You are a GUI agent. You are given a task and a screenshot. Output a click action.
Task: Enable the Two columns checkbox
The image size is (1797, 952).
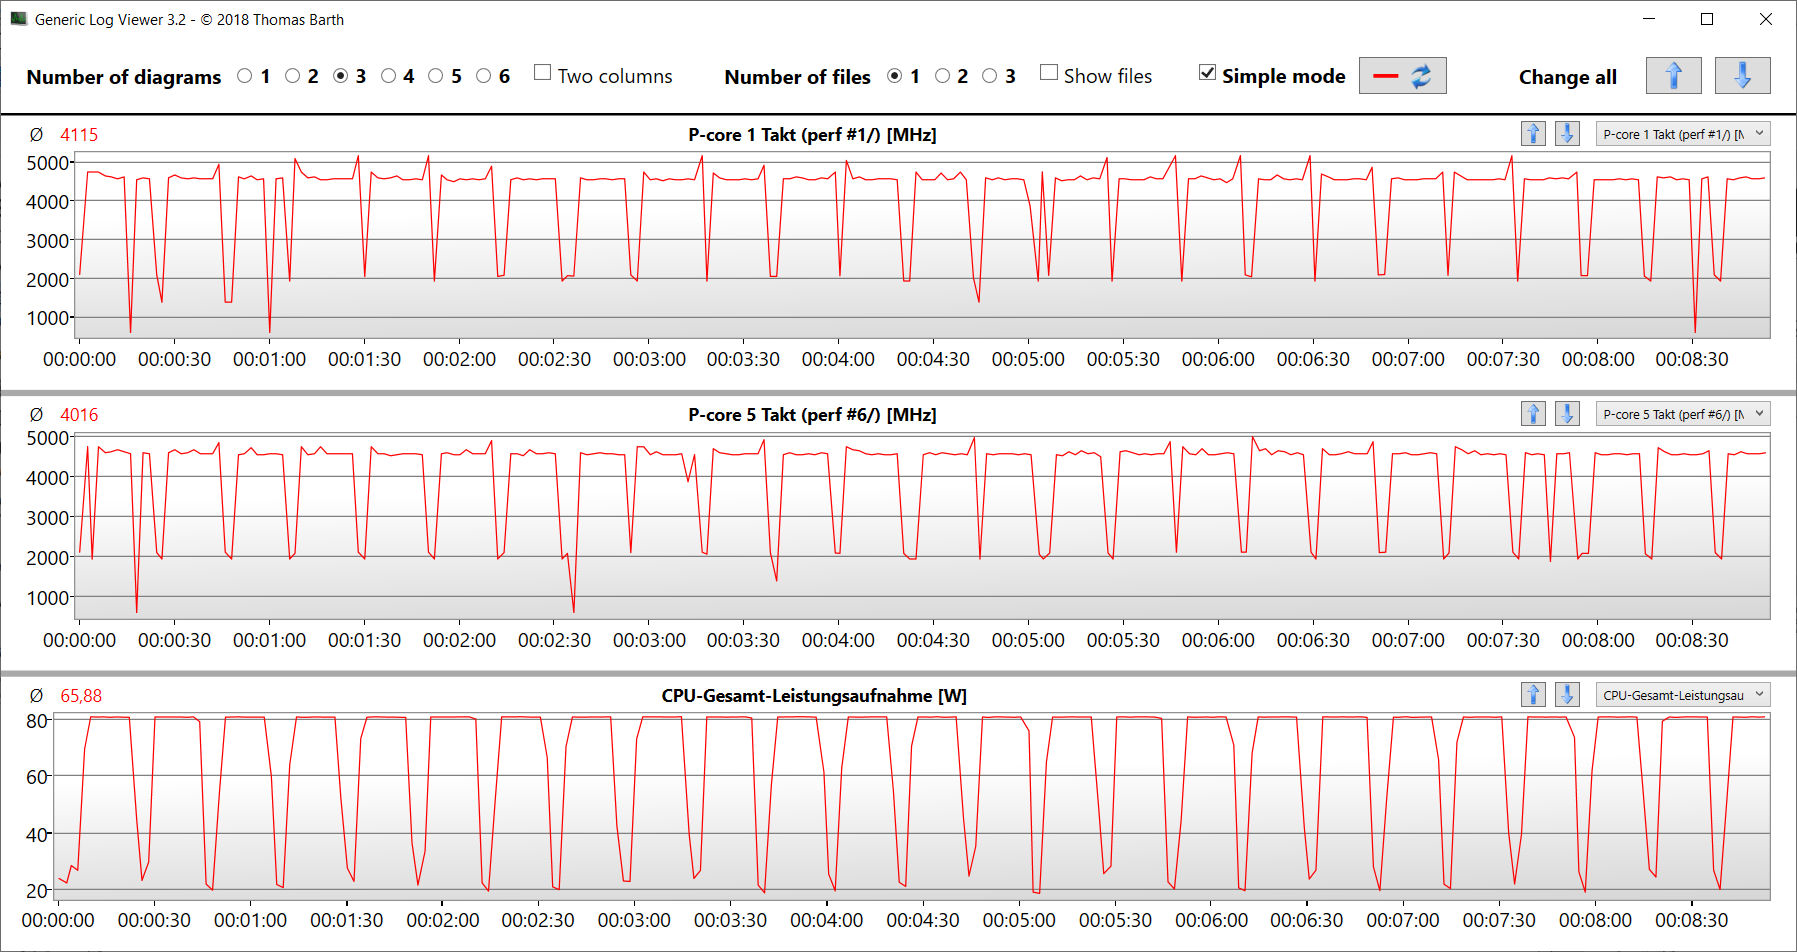[543, 72]
